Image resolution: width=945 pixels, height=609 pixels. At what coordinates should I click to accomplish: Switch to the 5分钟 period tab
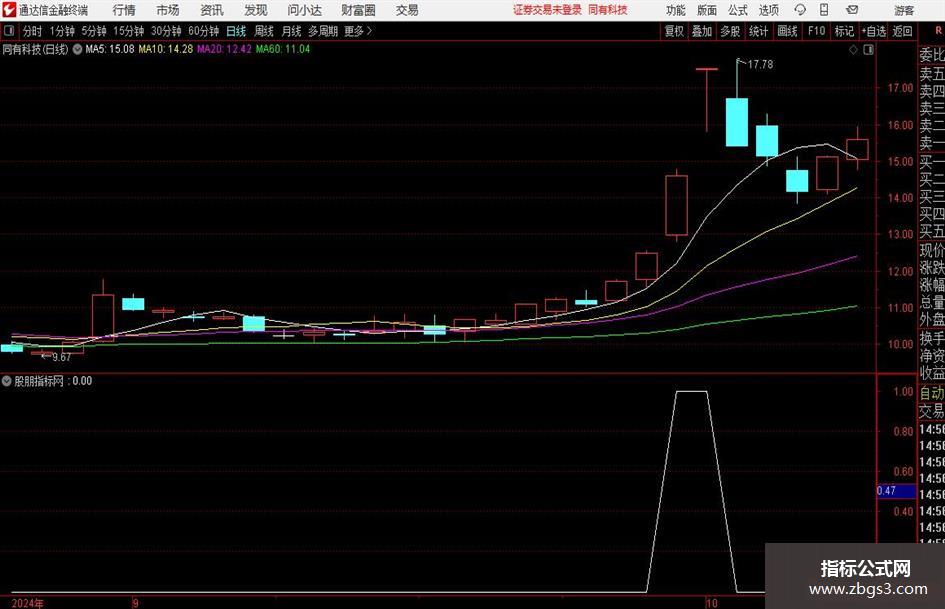point(94,31)
